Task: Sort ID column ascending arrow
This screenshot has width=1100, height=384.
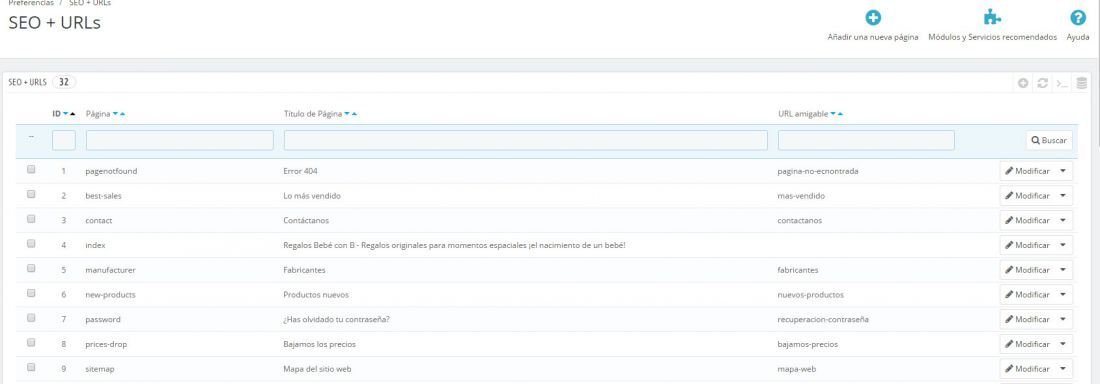Action: point(73,114)
